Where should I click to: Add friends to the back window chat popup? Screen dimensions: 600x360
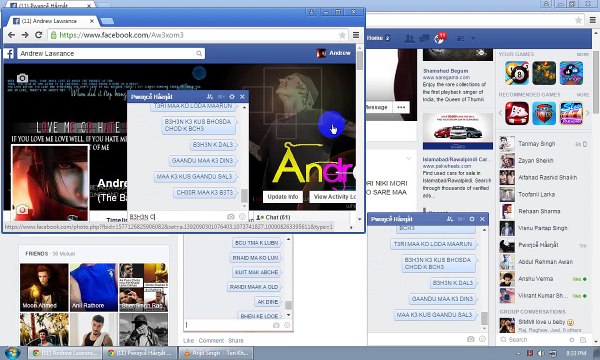pyautogui.click(x=450, y=219)
